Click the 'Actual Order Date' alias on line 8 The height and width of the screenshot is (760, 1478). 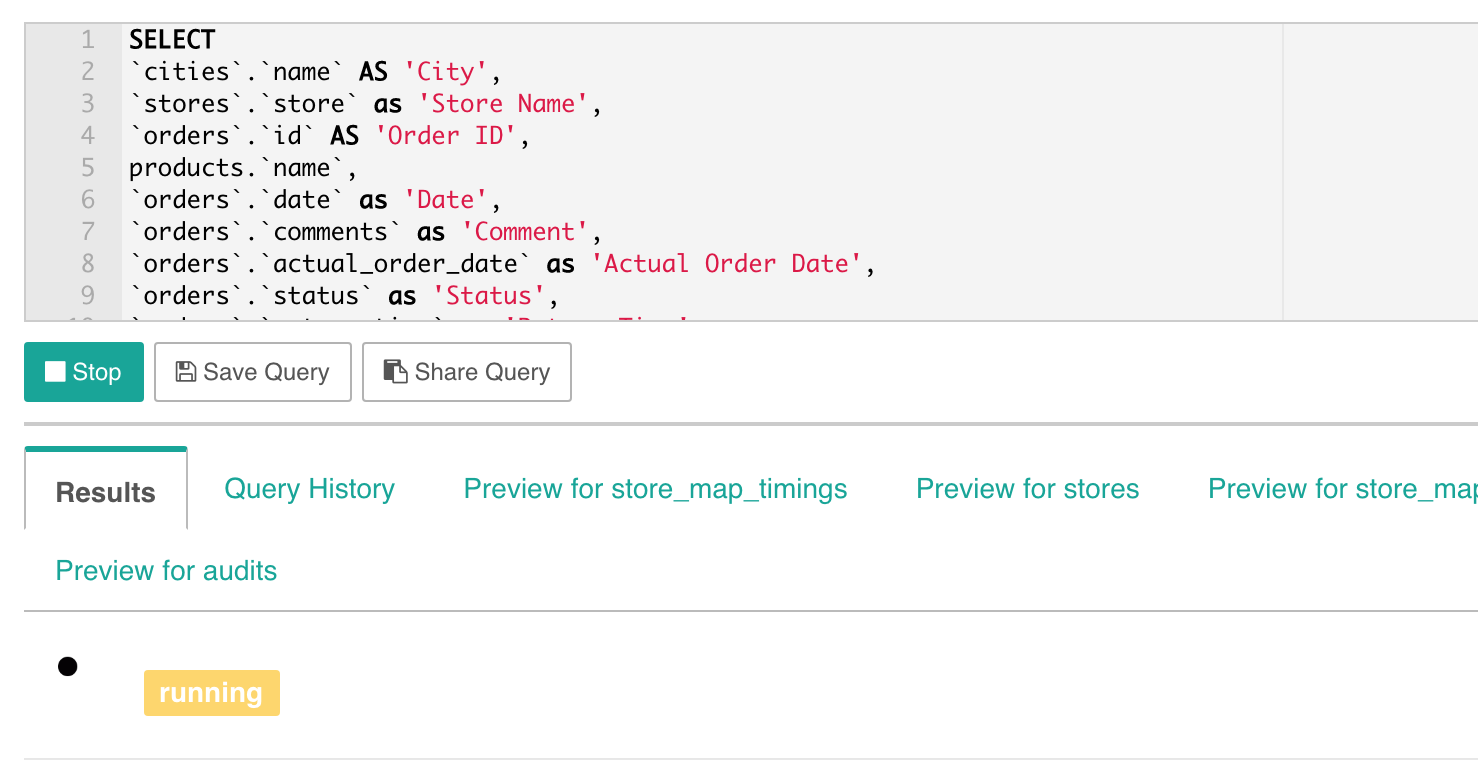coord(734,263)
